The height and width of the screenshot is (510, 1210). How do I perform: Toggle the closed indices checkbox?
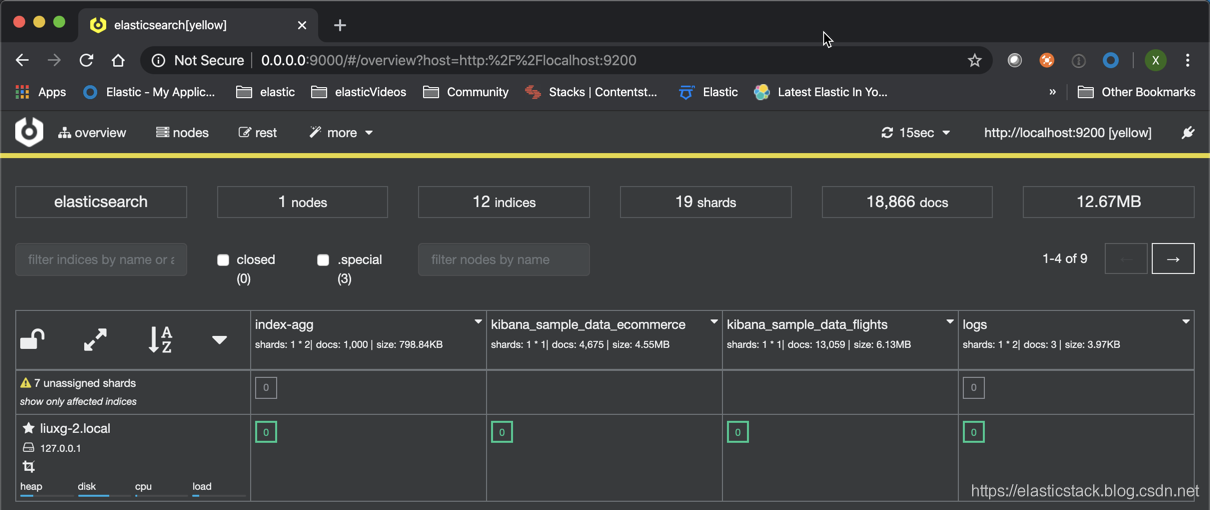click(x=223, y=260)
